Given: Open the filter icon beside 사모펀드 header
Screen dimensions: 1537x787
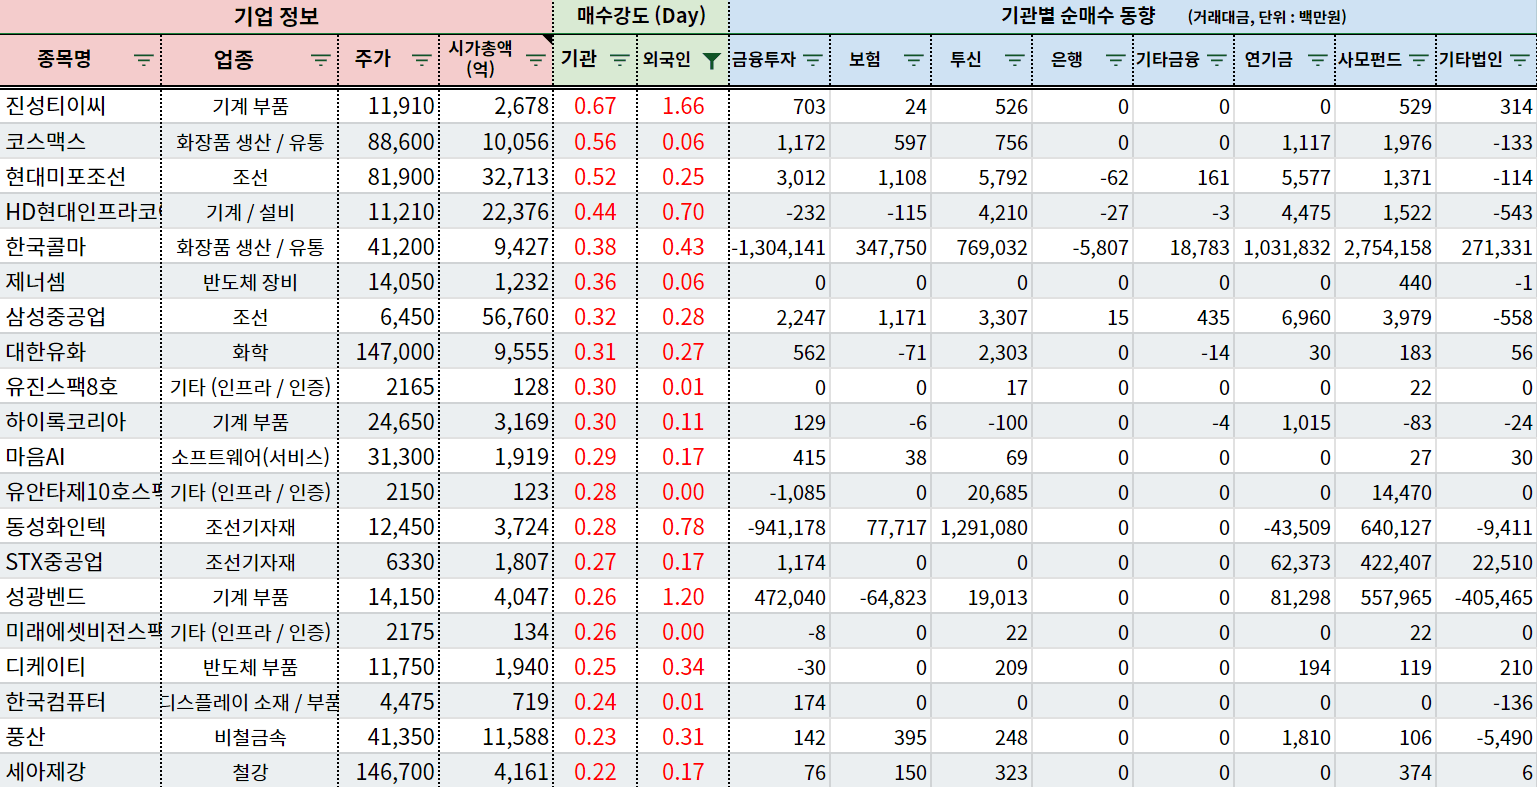Looking at the screenshot, I should (1418, 60).
